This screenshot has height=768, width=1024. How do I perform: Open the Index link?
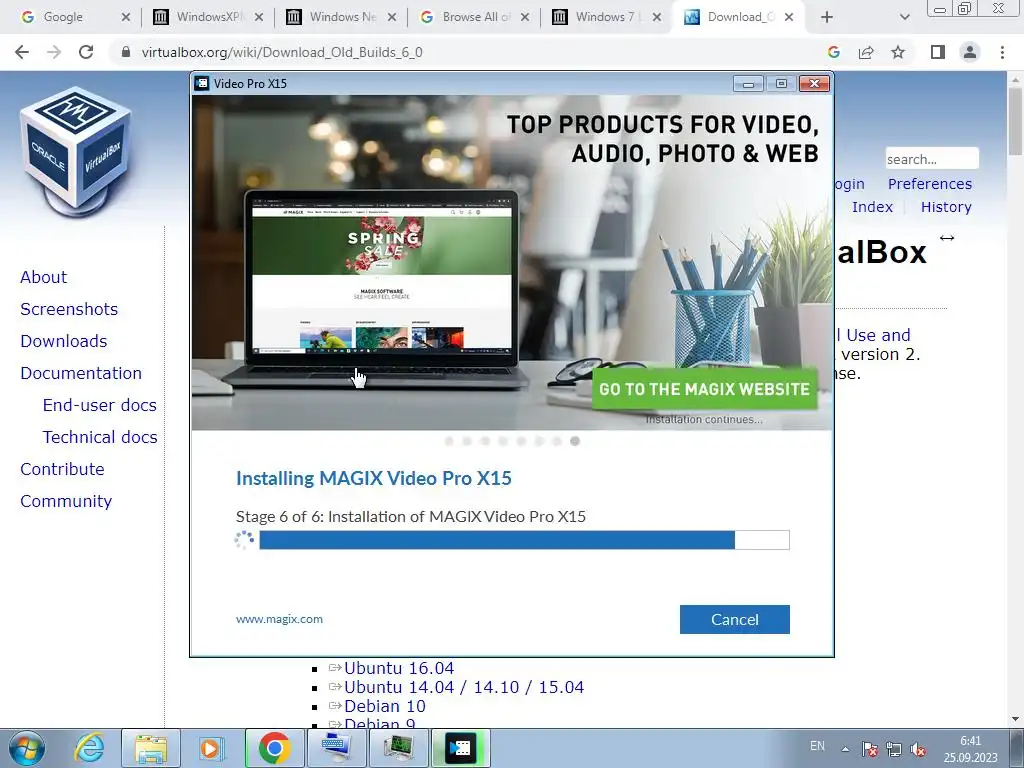tap(872, 207)
